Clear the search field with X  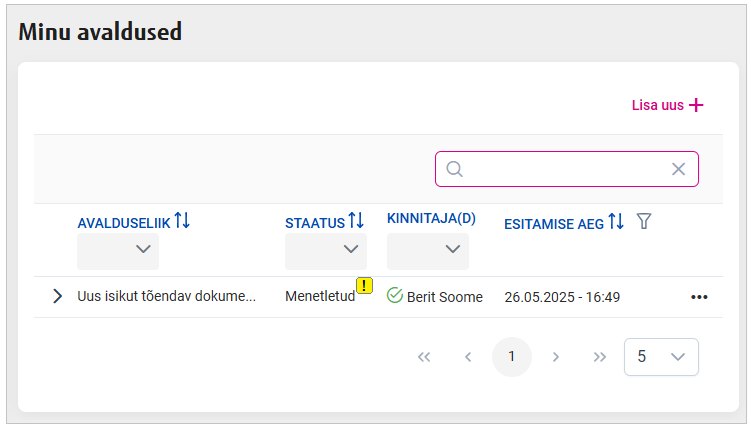click(678, 169)
